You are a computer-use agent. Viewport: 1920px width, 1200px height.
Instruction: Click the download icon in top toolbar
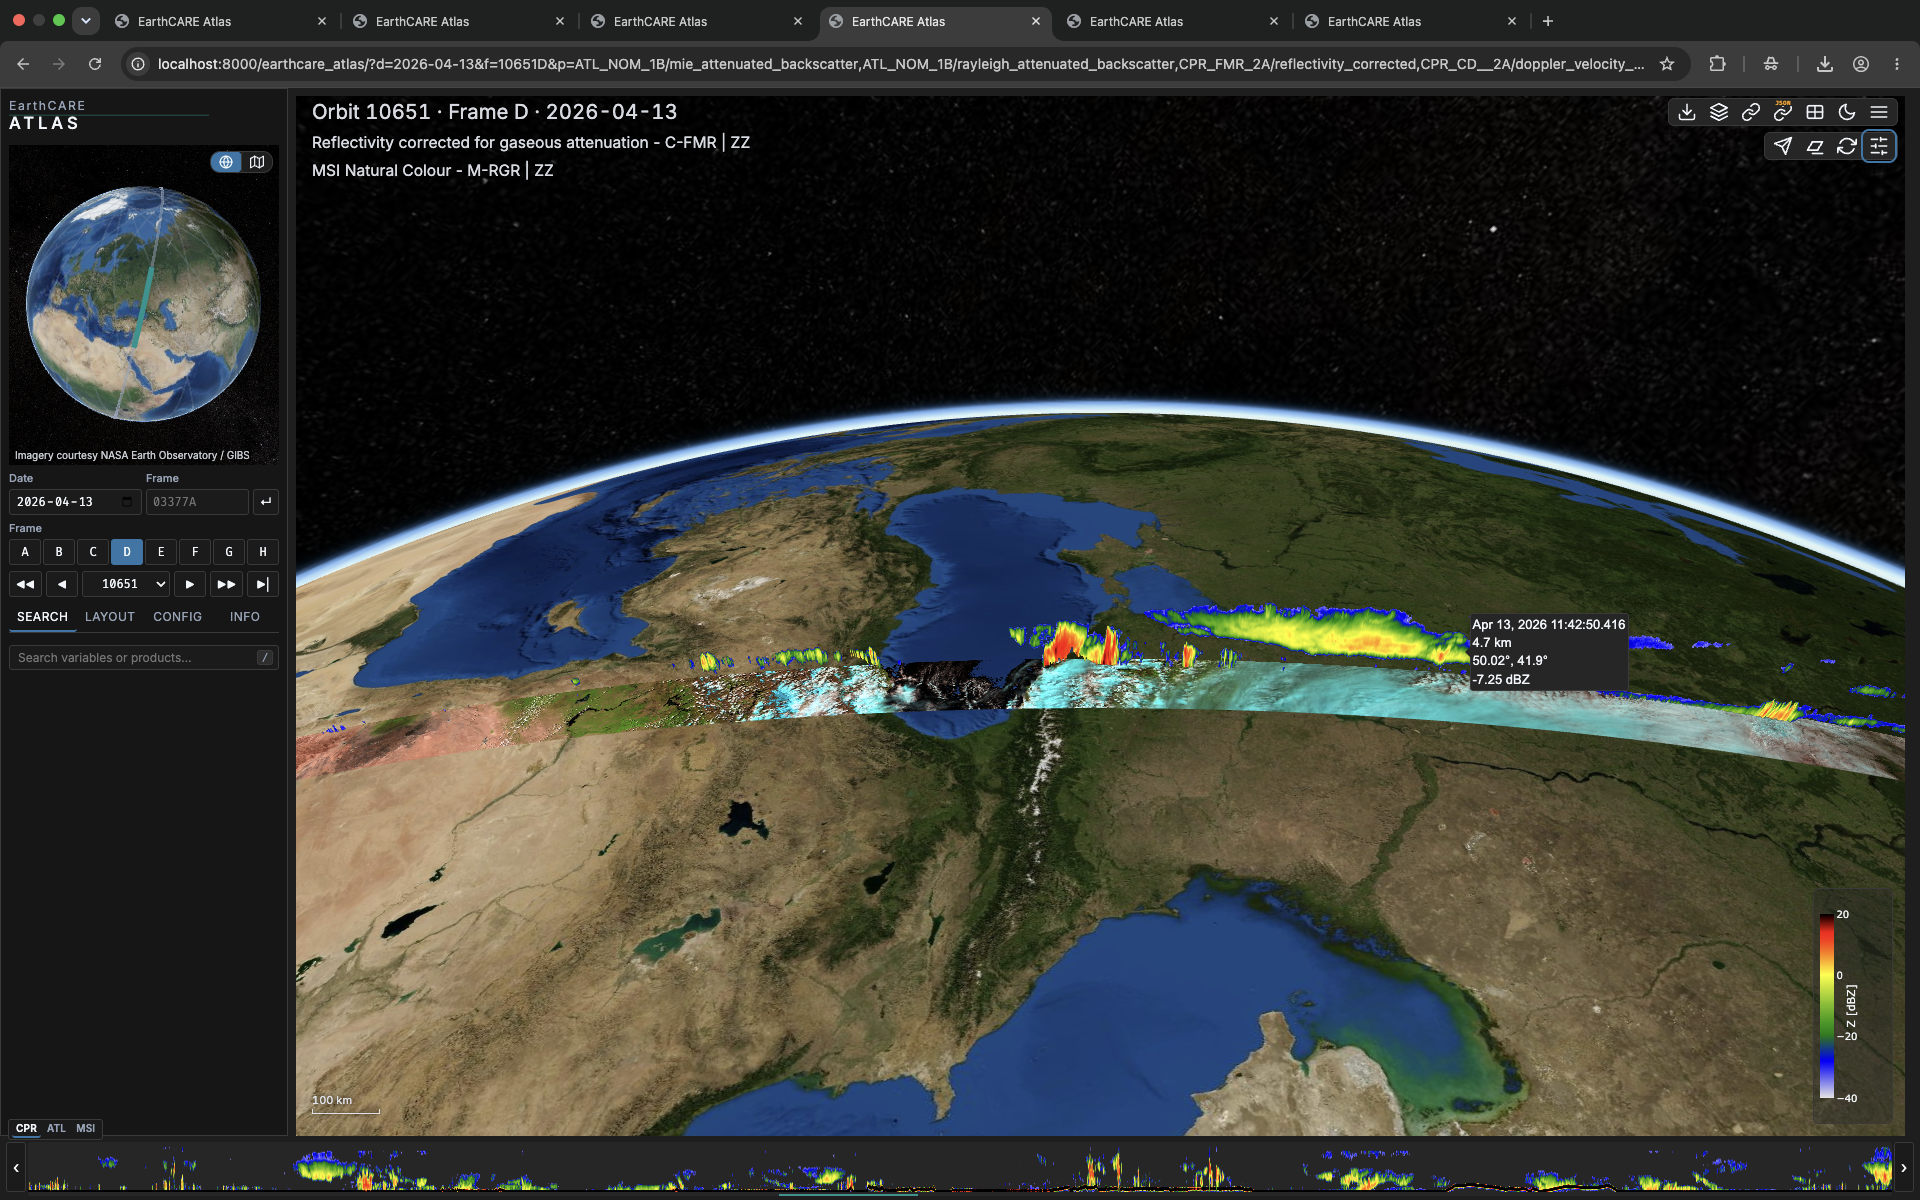[x=1687, y=112]
